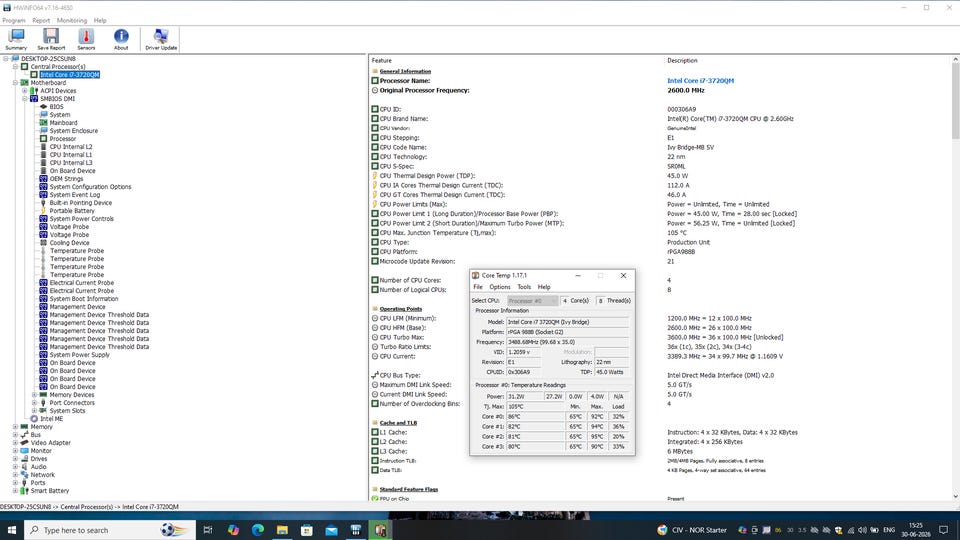Open File Explorer from the taskbar
Viewport: 960px width, 540px height.
click(x=282, y=530)
